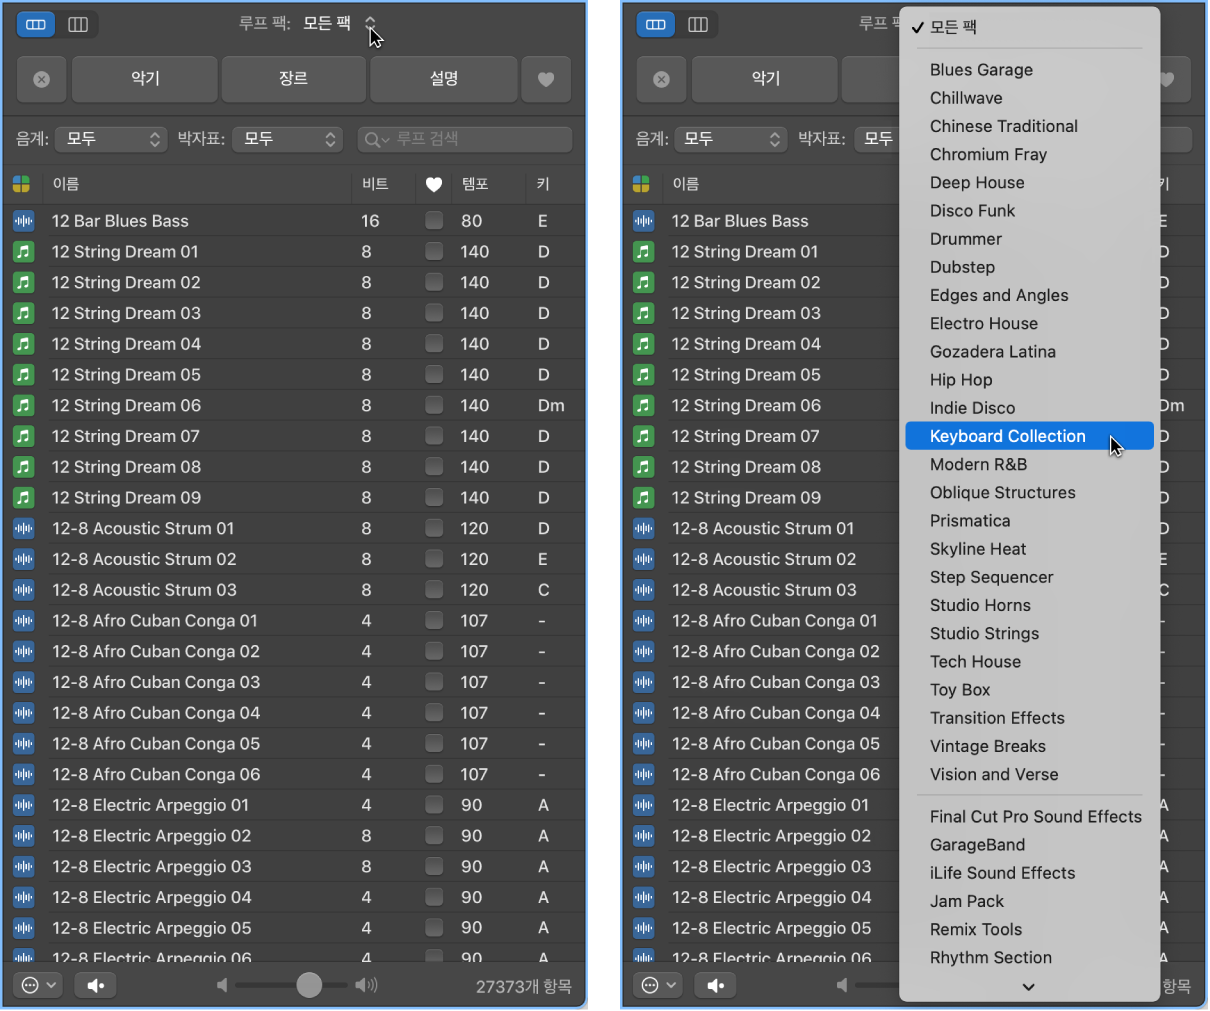Screen dimensions: 1210x1011
Task: Click blue waveform icon of 12-8 Acoustic Strum 01, left panel
Action: point(24,529)
